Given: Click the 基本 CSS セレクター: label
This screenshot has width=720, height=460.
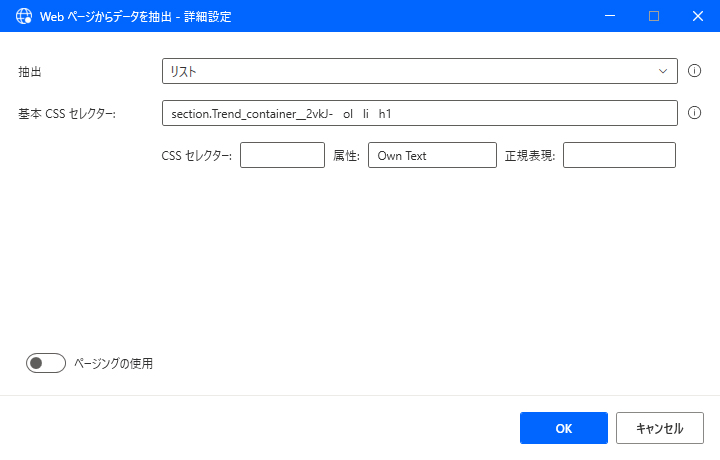Looking at the screenshot, I should click(x=67, y=113).
